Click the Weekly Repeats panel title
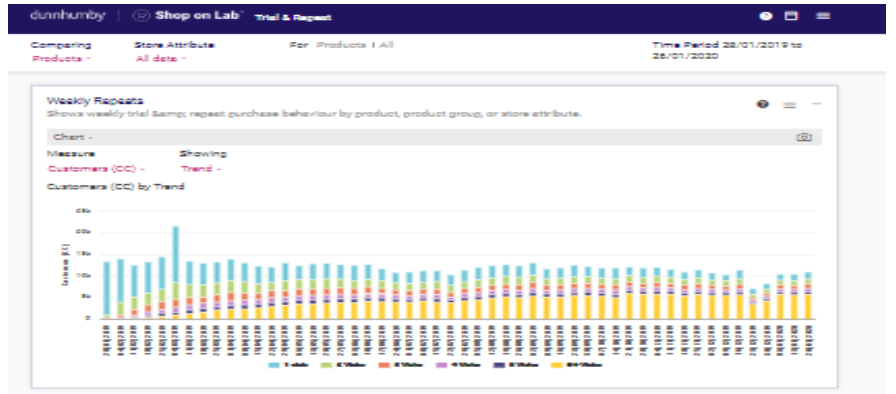896x394 pixels. tap(95, 100)
